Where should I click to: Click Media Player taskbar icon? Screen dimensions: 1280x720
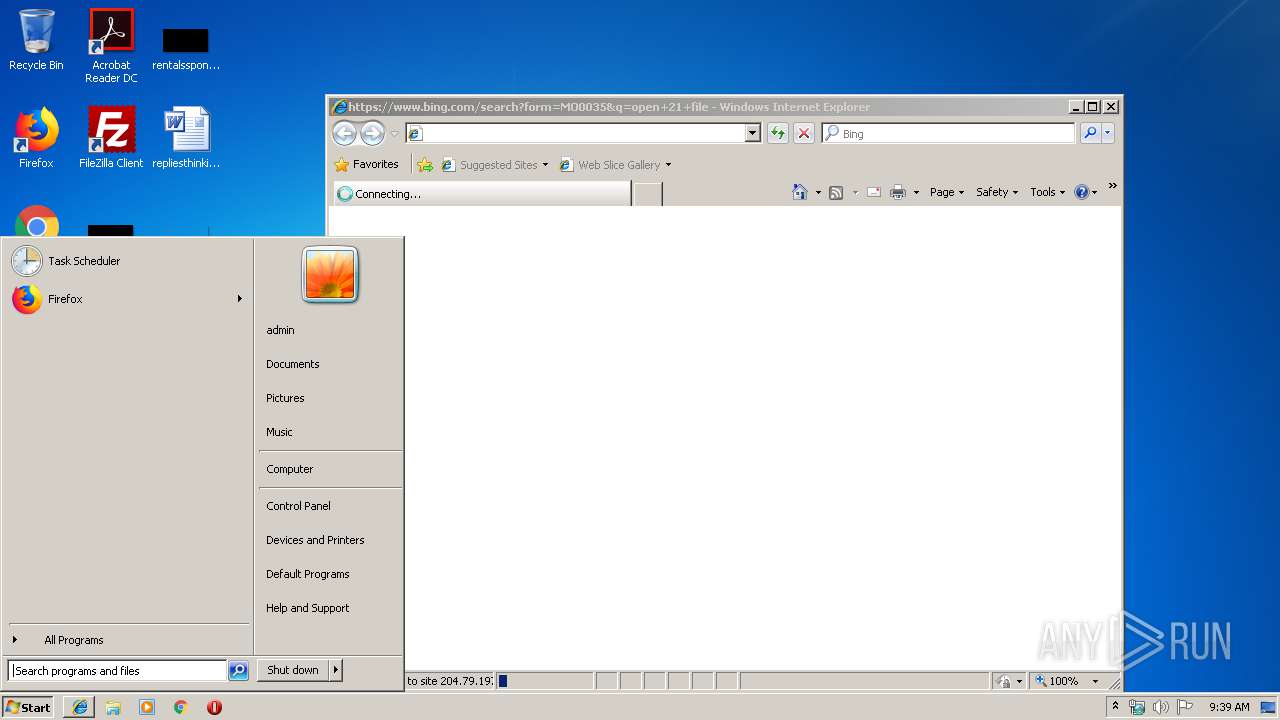coord(147,707)
